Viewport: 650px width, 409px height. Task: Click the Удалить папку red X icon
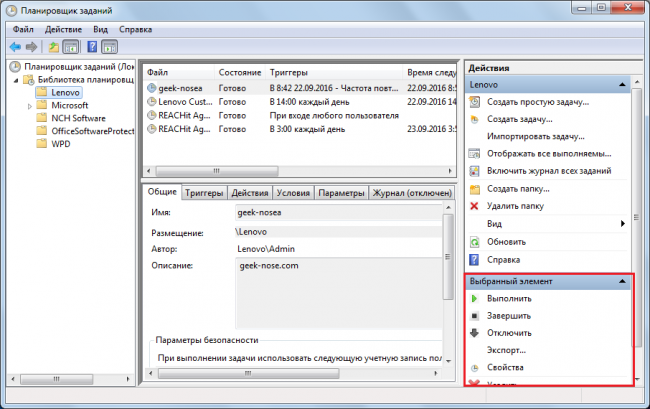coord(475,206)
